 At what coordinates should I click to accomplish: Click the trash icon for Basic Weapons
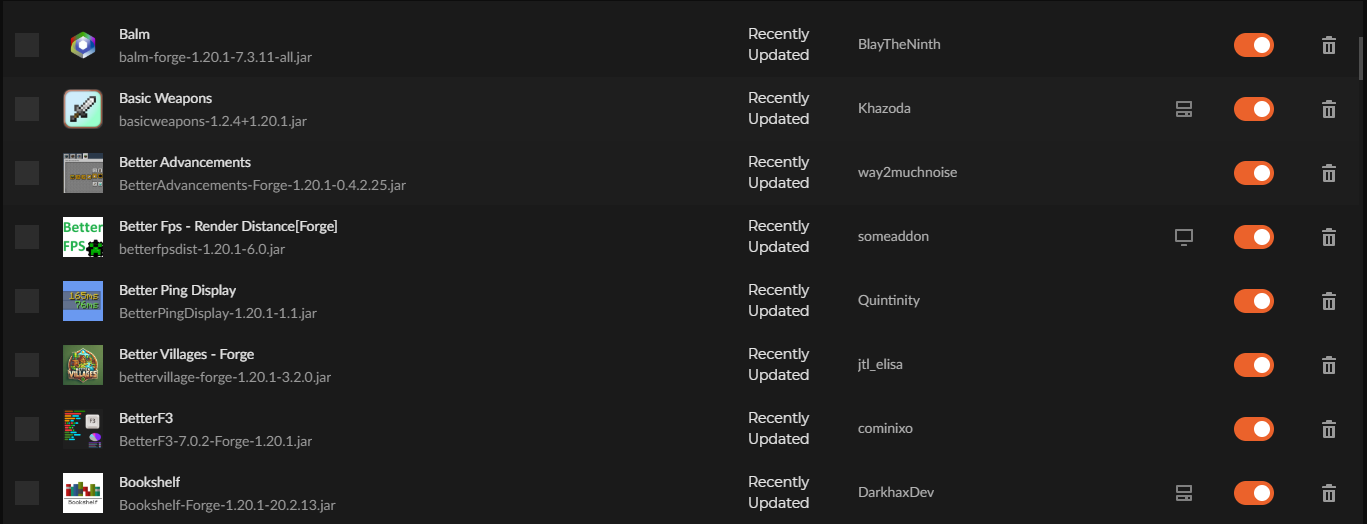1328,109
